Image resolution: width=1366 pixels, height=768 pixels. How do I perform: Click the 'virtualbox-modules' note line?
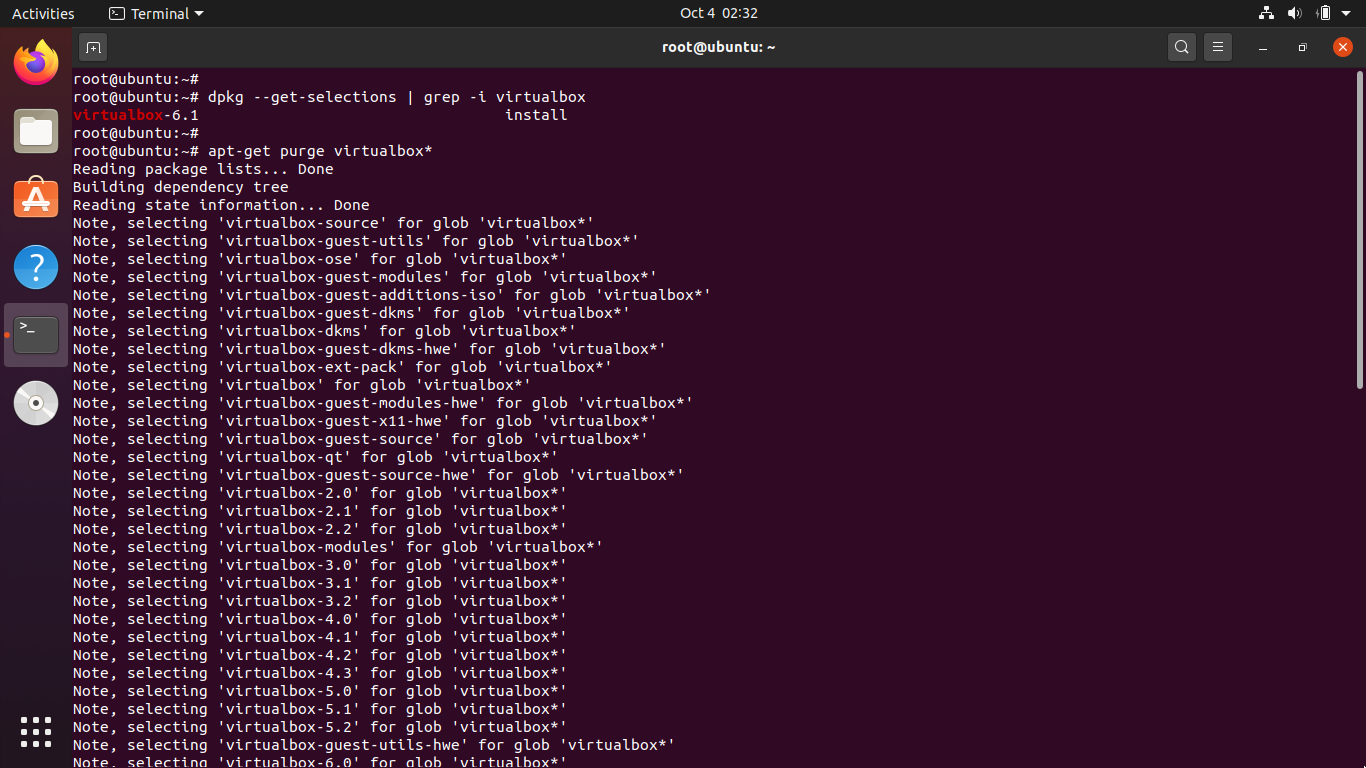[x=338, y=547]
